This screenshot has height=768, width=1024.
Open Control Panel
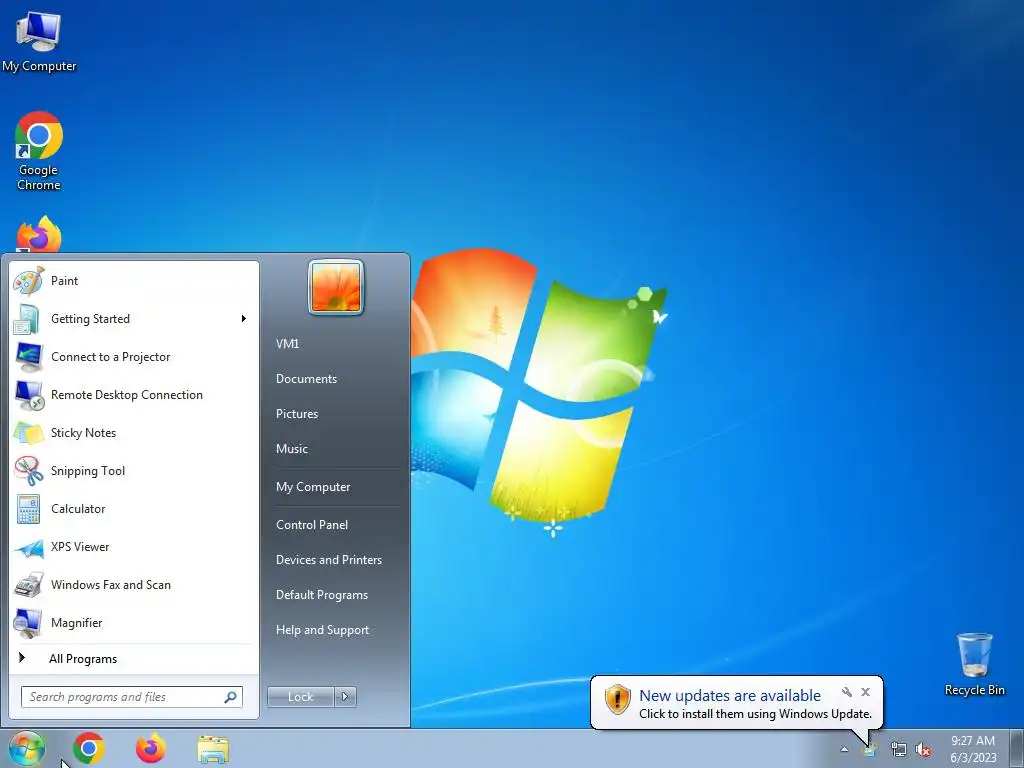[312, 525]
